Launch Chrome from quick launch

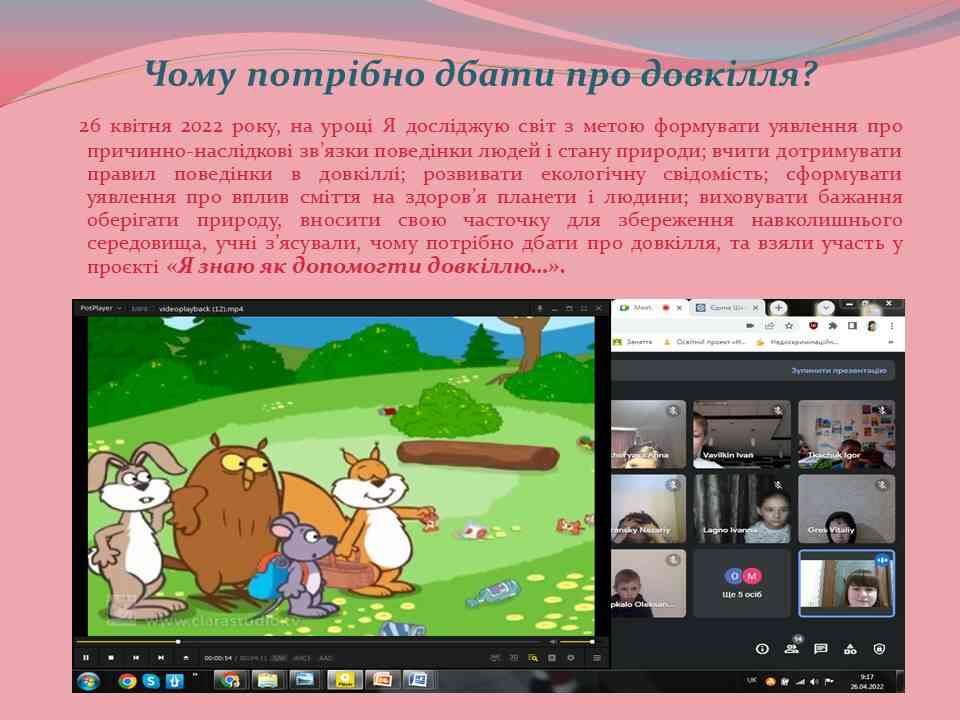127,681
